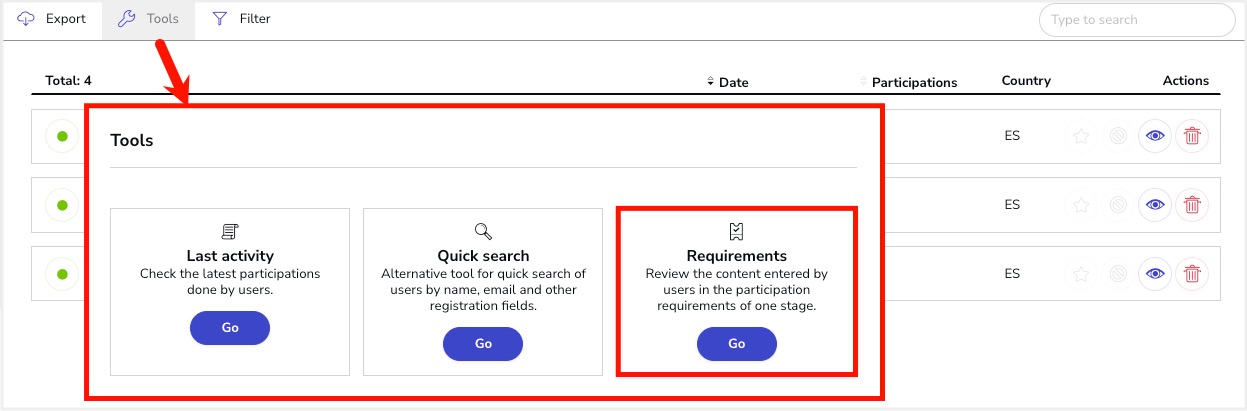Viewport: 1247px width, 411px height.
Task: Open the Tools menu tab
Action: pos(148,19)
